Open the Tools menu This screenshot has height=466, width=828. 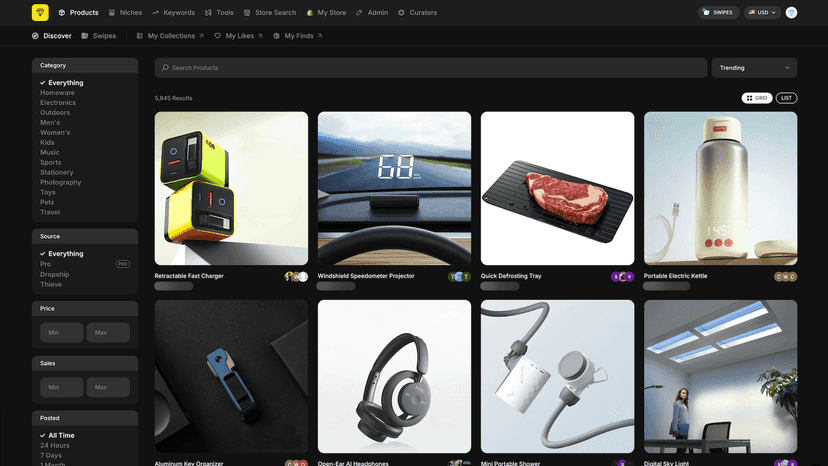[219, 12]
